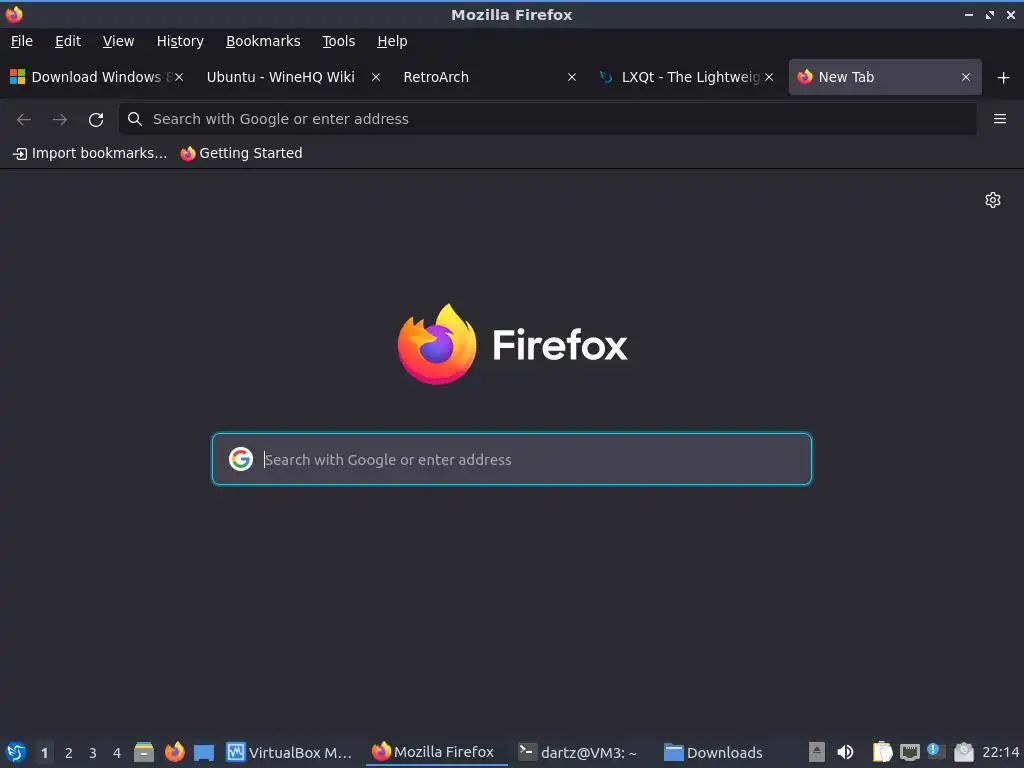Viewport: 1024px width, 768px height.
Task: Close the Ubuntu - WineHQ Wiki tab
Action: (376, 77)
